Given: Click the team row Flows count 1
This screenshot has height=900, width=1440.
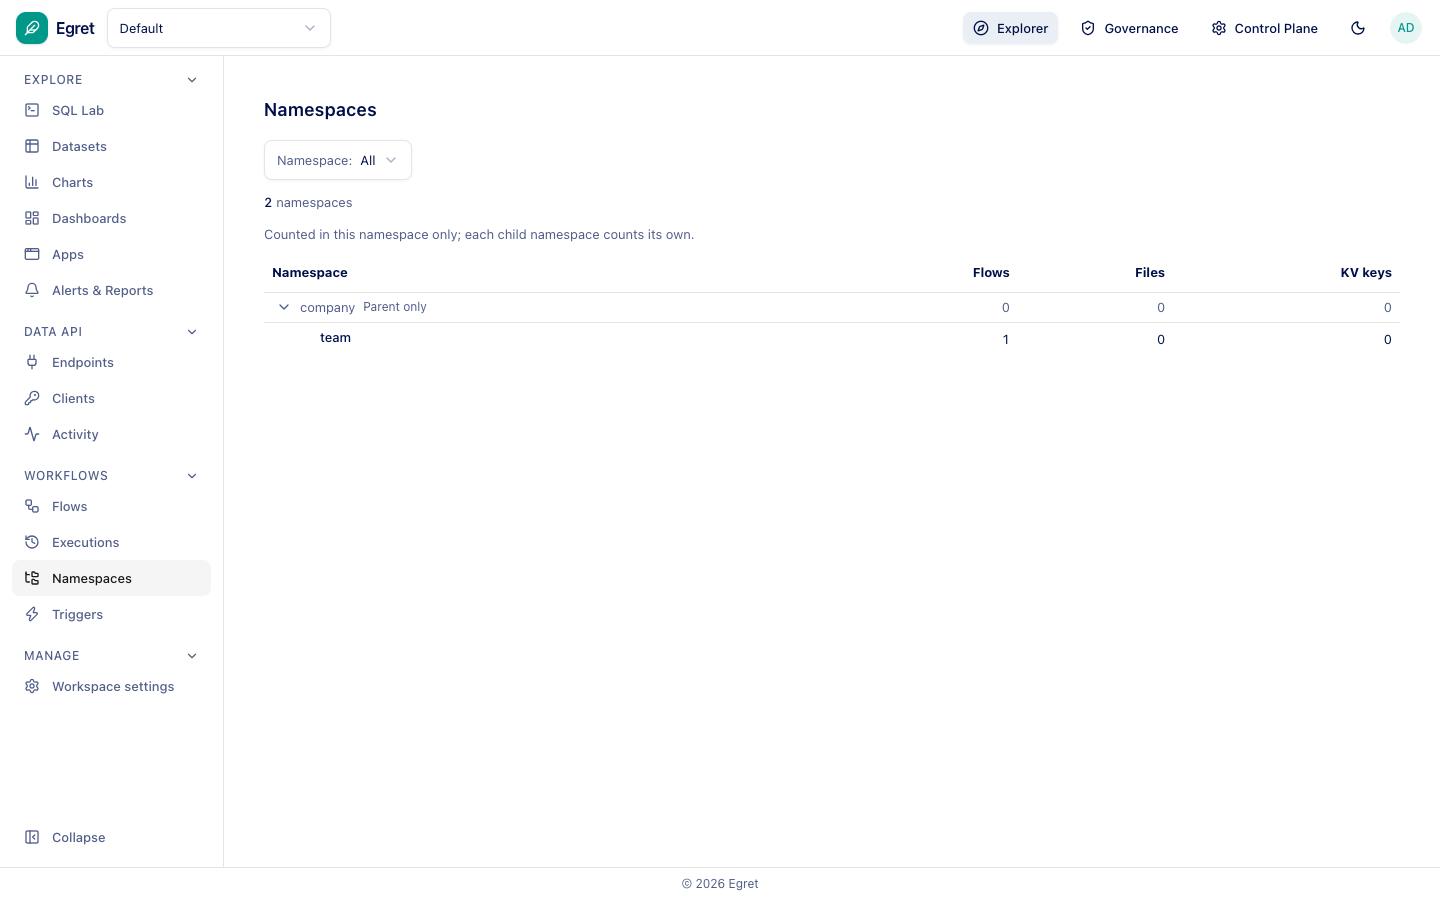Looking at the screenshot, I should [x=1006, y=340].
